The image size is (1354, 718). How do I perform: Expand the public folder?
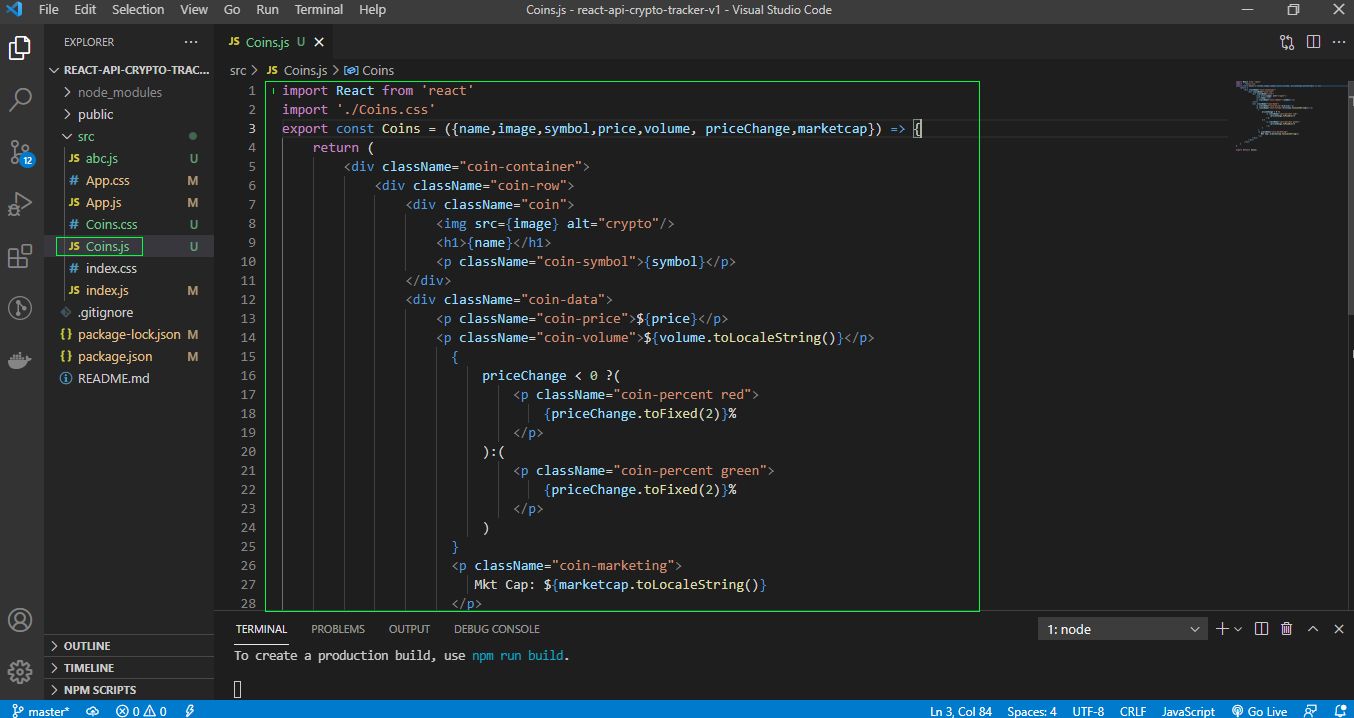coord(130,114)
